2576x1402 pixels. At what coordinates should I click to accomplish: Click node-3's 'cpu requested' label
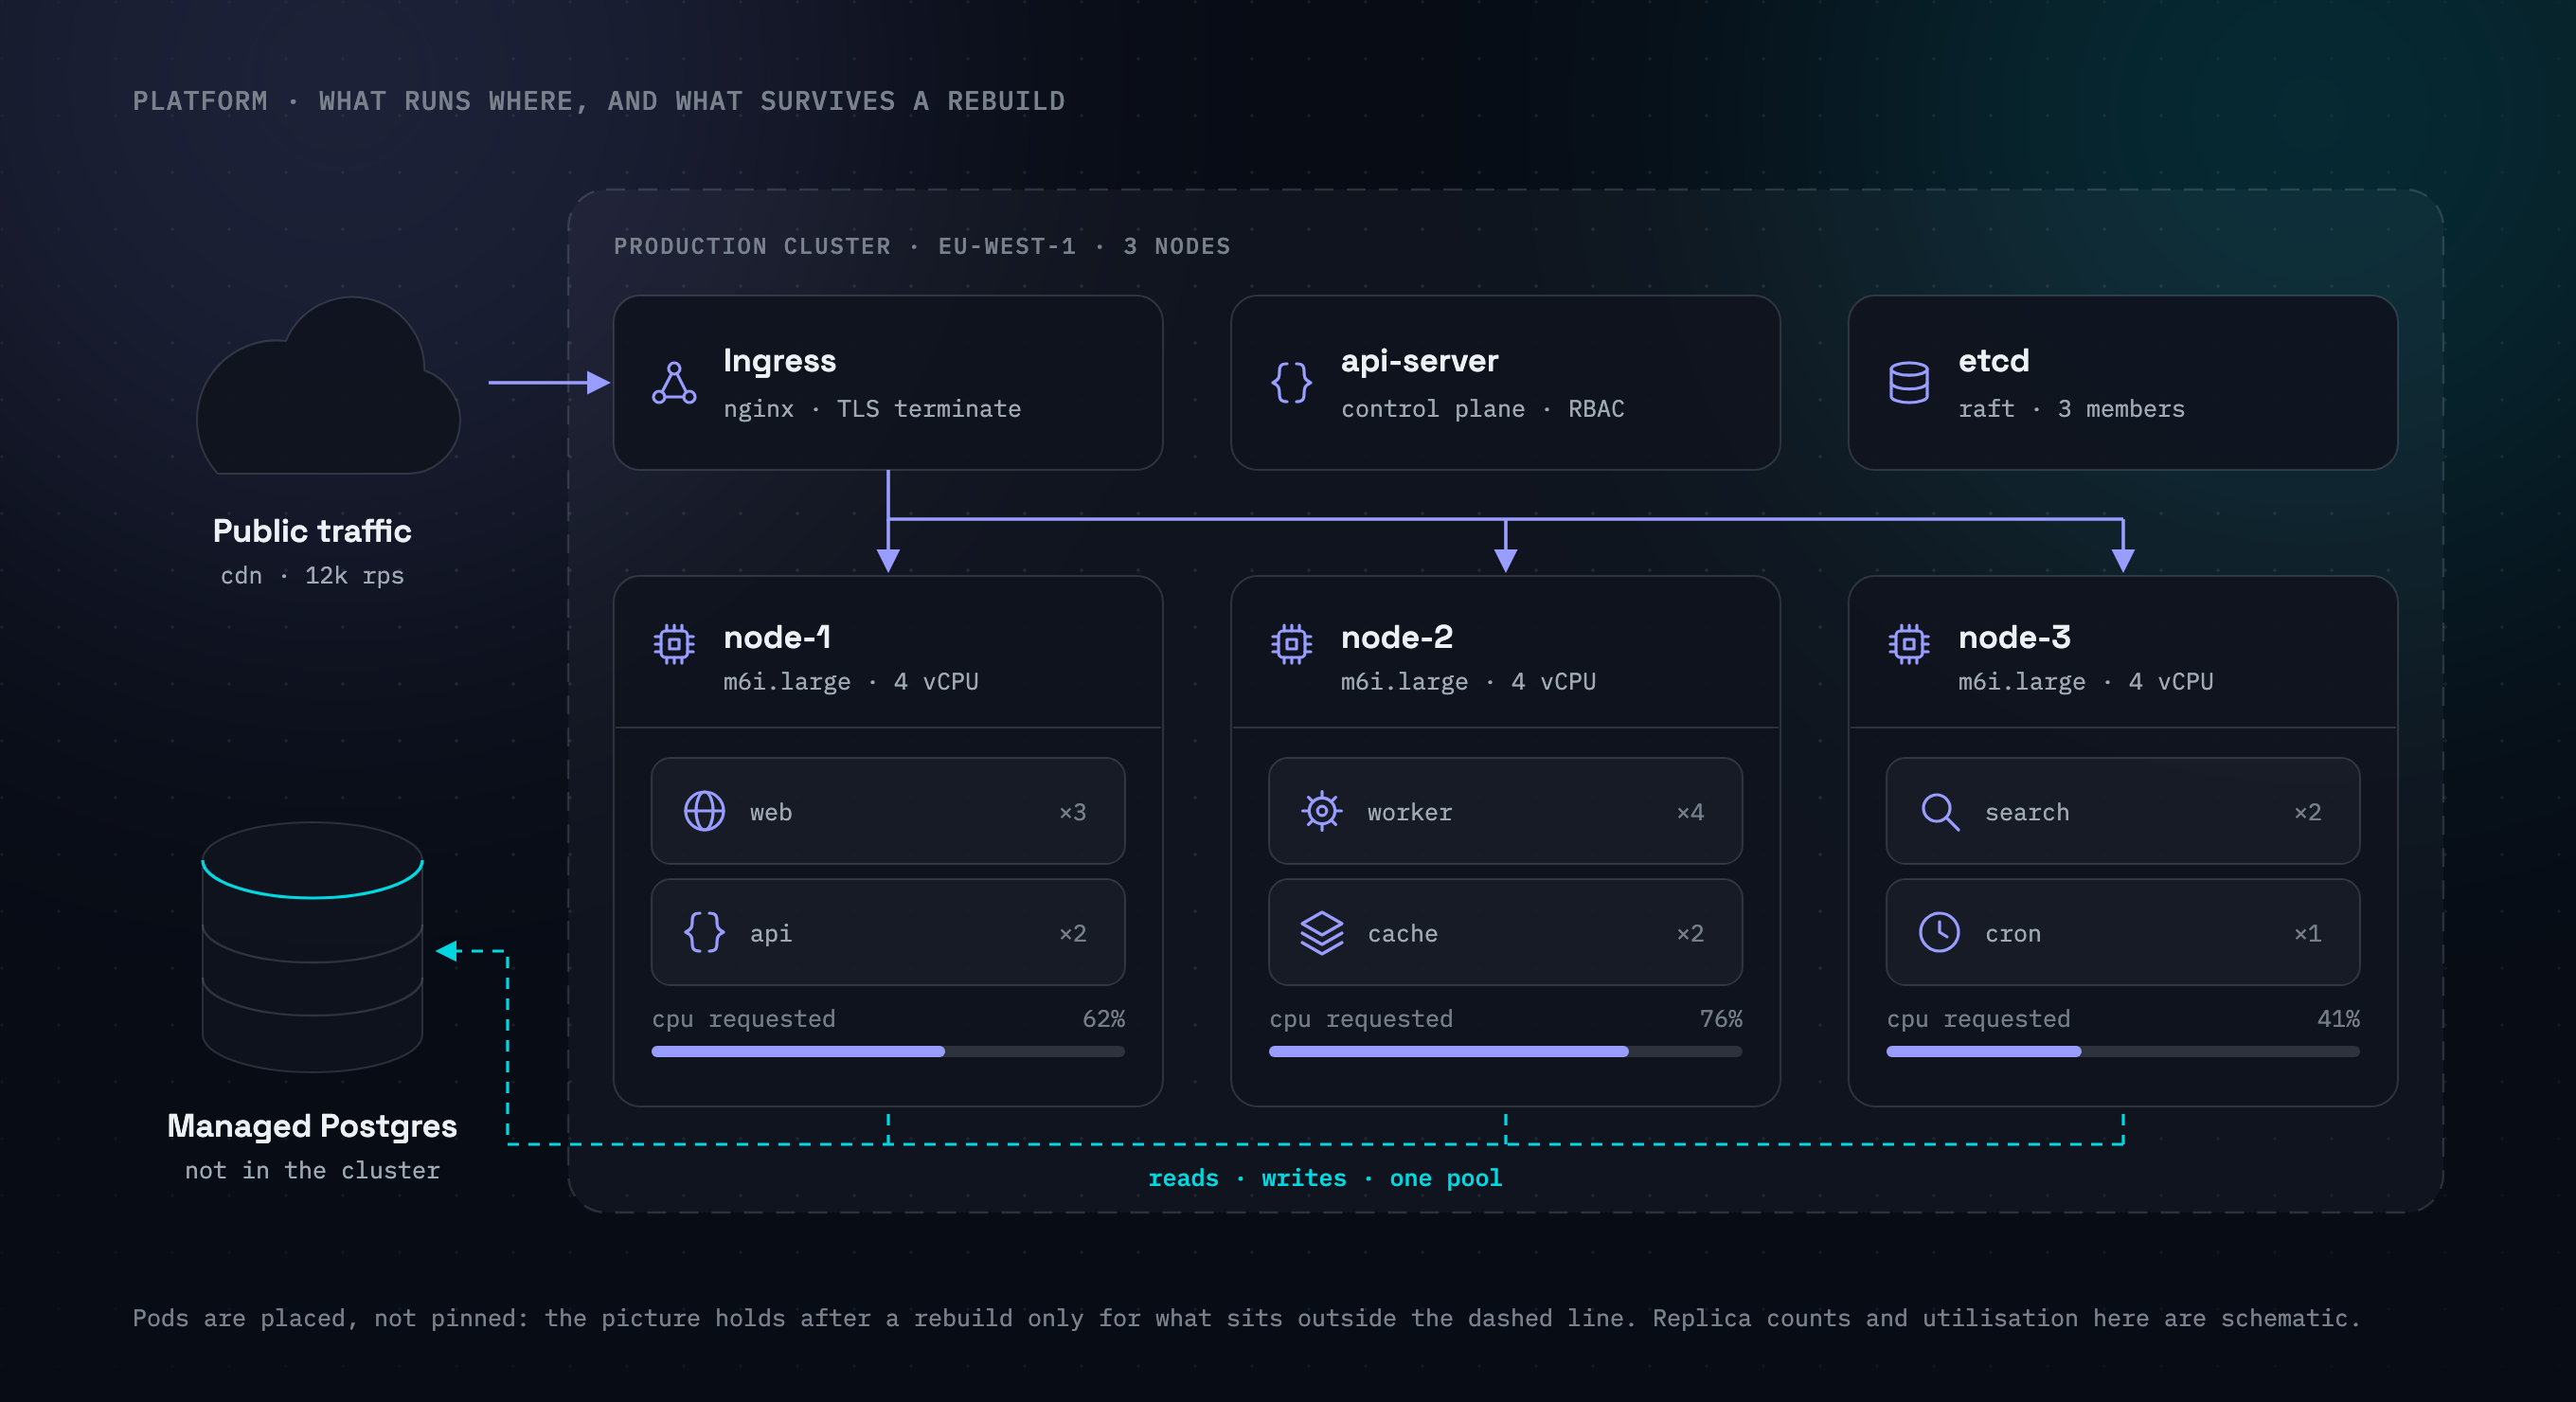(x=1978, y=1019)
